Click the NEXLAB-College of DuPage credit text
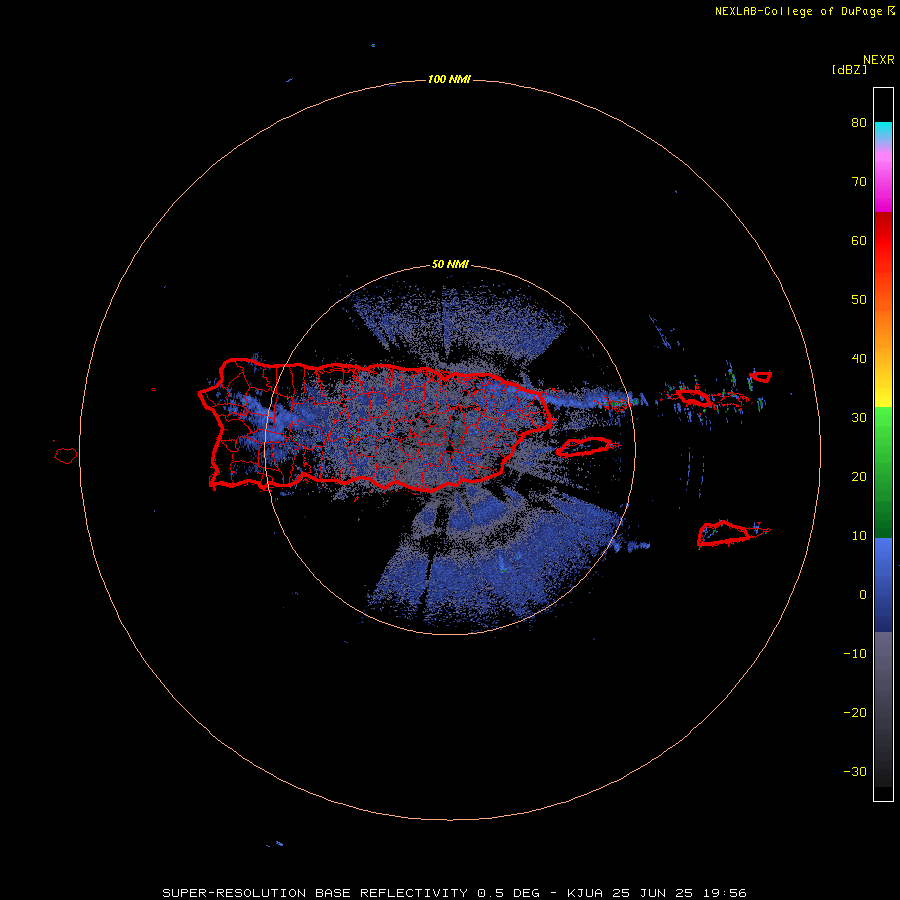 click(804, 11)
